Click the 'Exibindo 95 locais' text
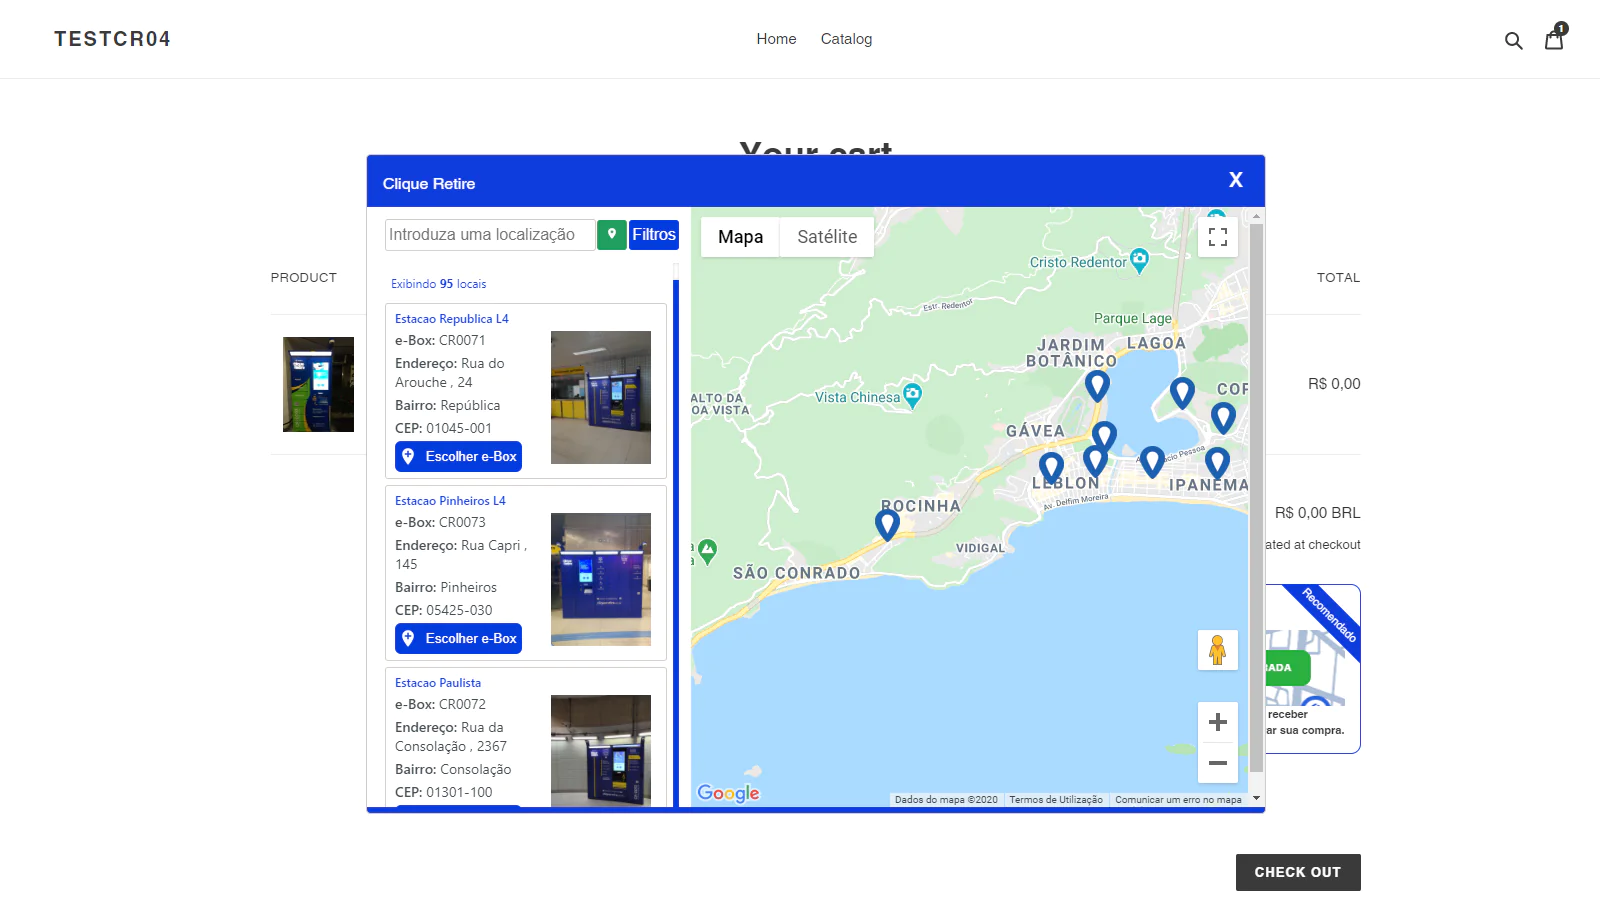 (438, 284)
